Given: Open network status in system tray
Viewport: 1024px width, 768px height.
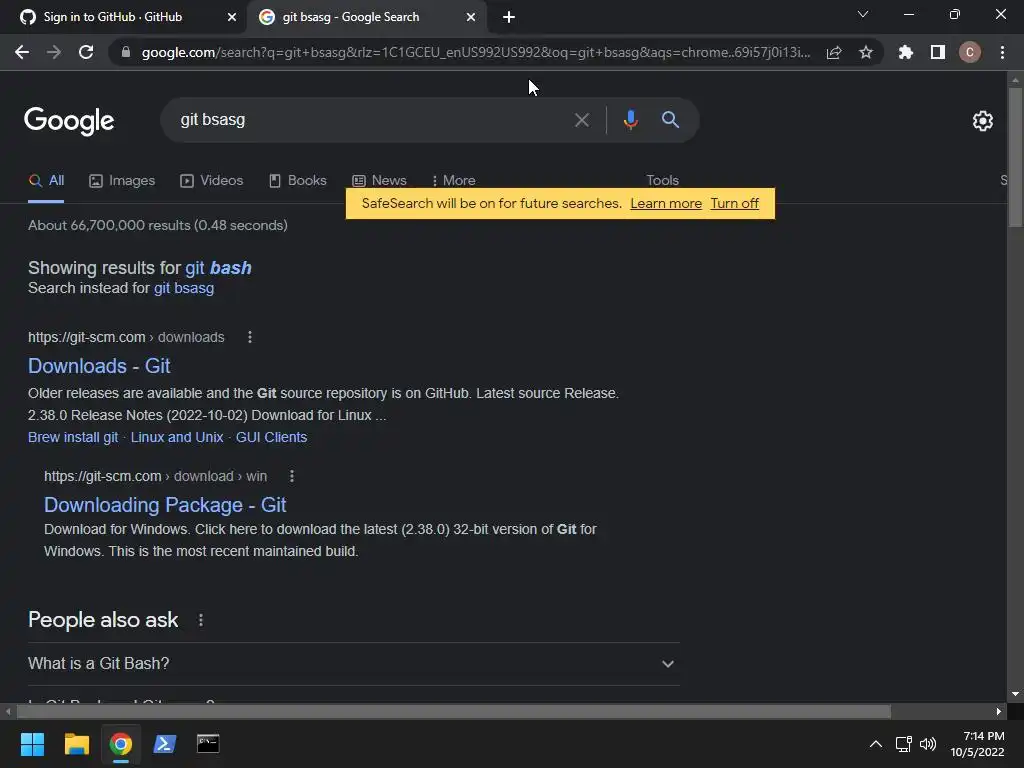Looking at the screenshot, I should (904, 744).
